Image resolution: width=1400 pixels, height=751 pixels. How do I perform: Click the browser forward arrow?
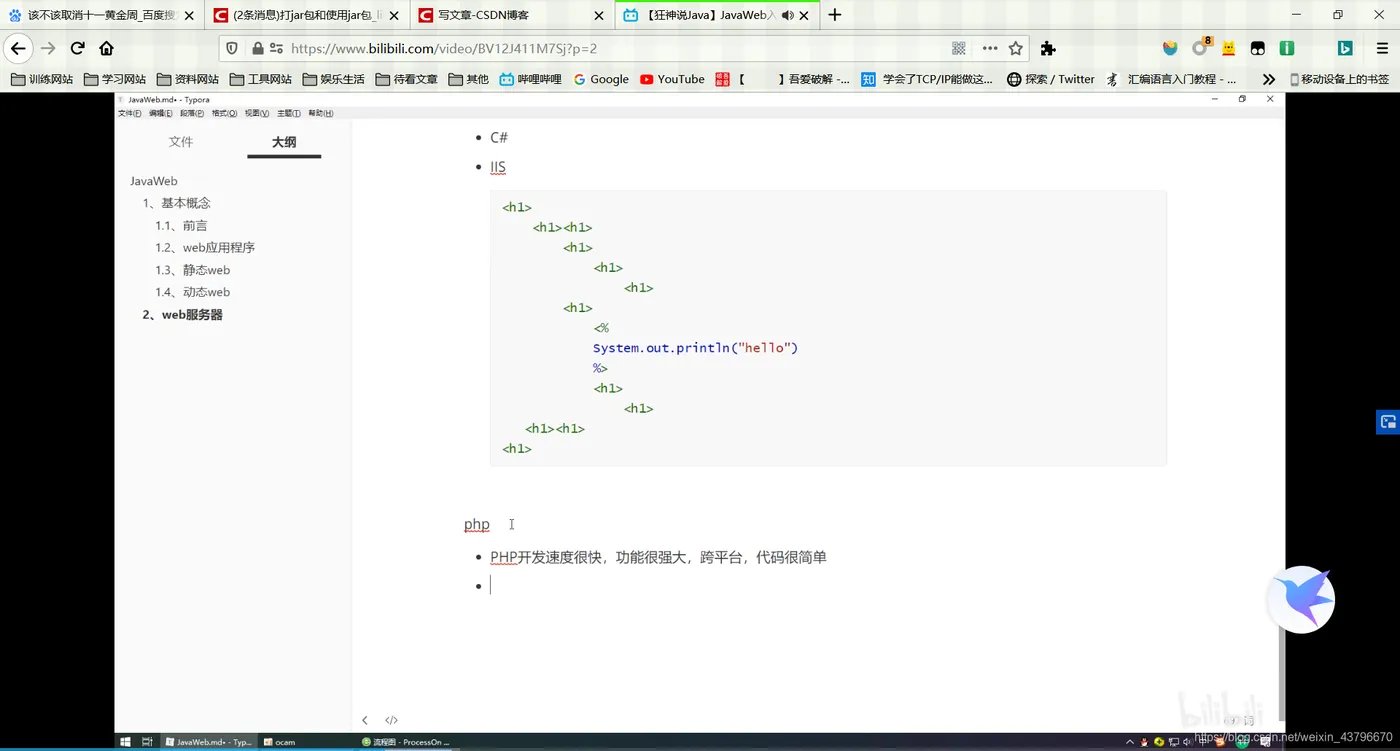click(x=48, y=48)
